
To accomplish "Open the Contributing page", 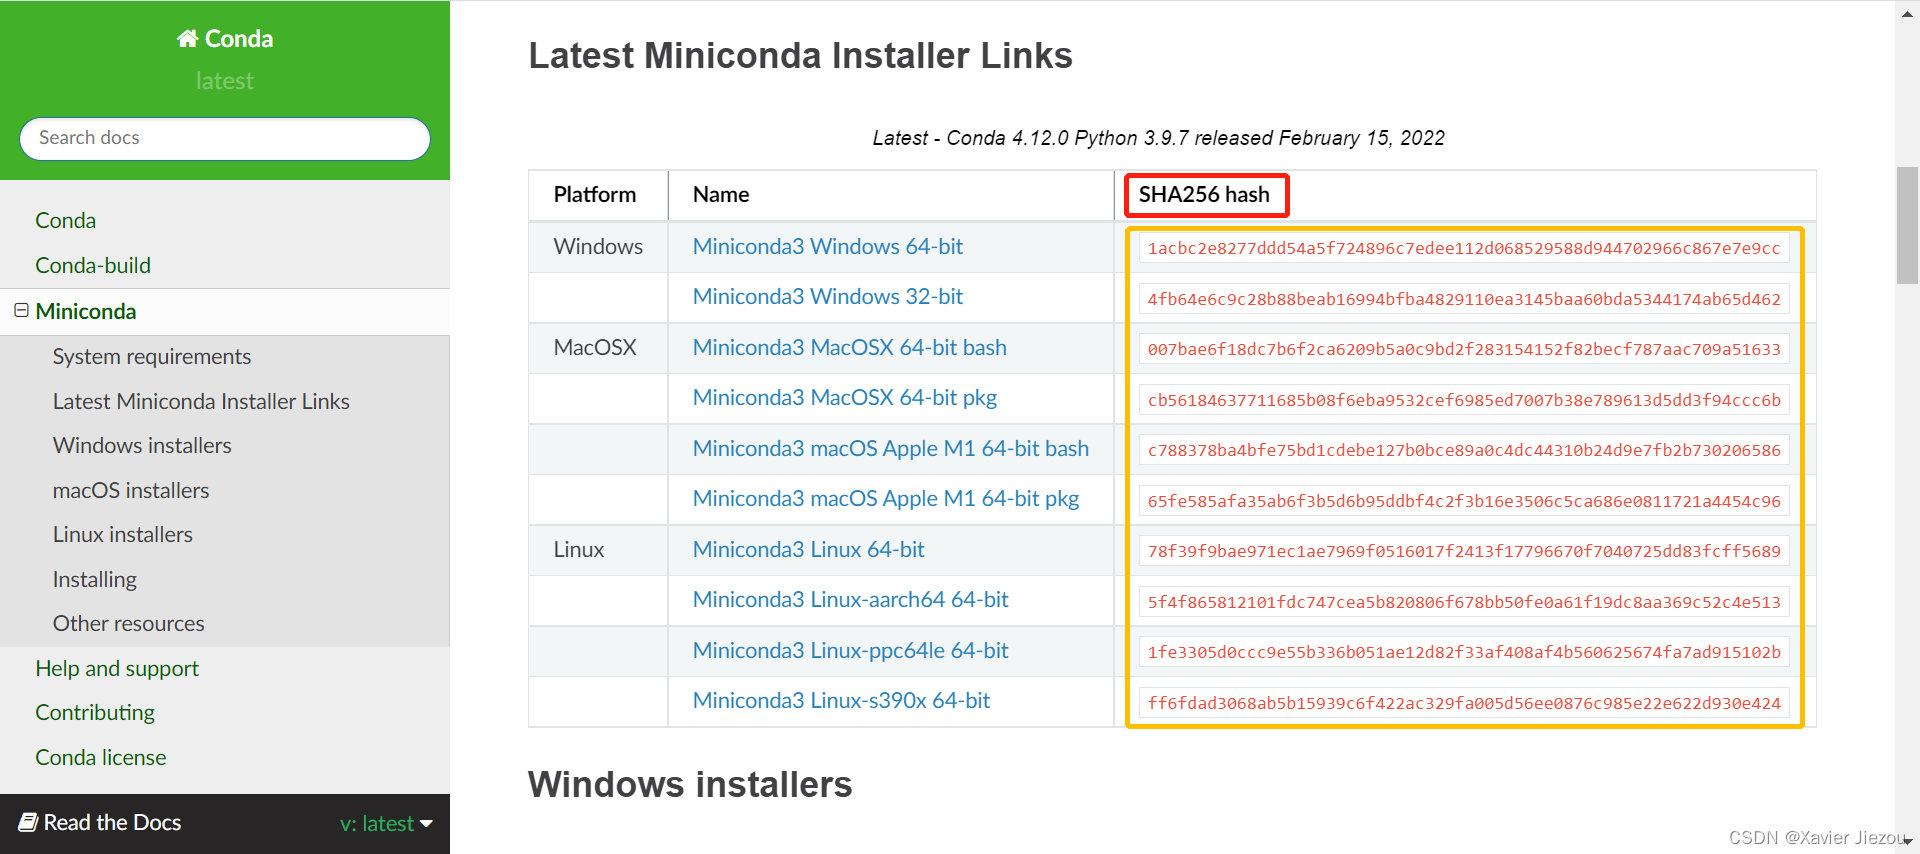I will pyautogui.click(x=95, y=712).
